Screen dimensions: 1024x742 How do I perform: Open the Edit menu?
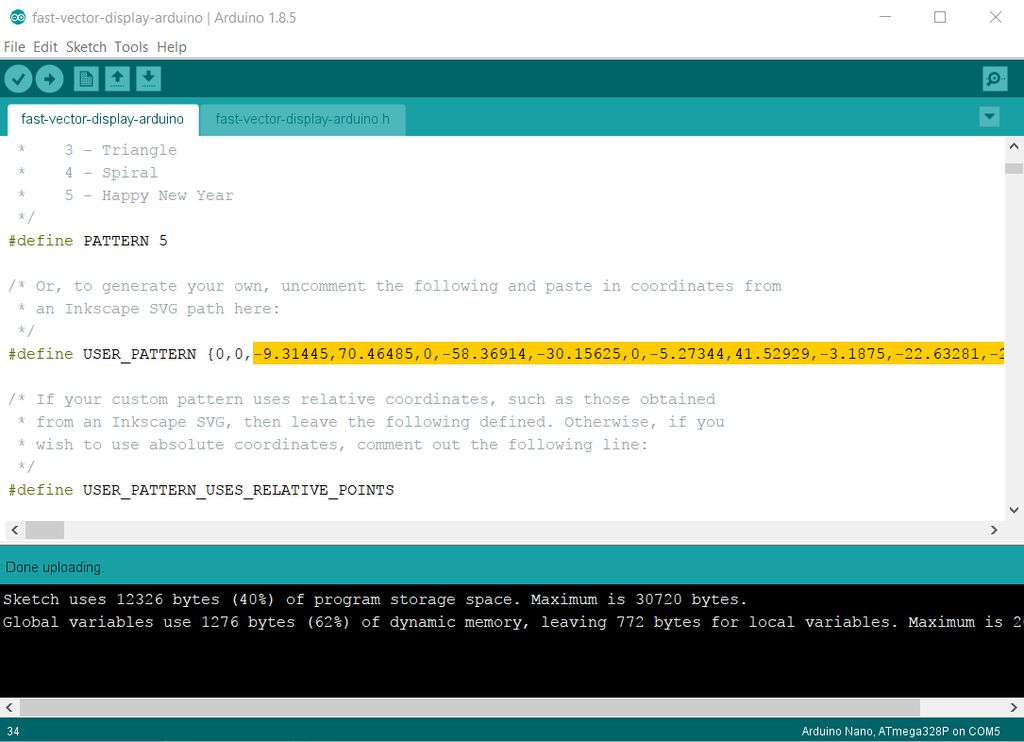(x=45, y=47)
